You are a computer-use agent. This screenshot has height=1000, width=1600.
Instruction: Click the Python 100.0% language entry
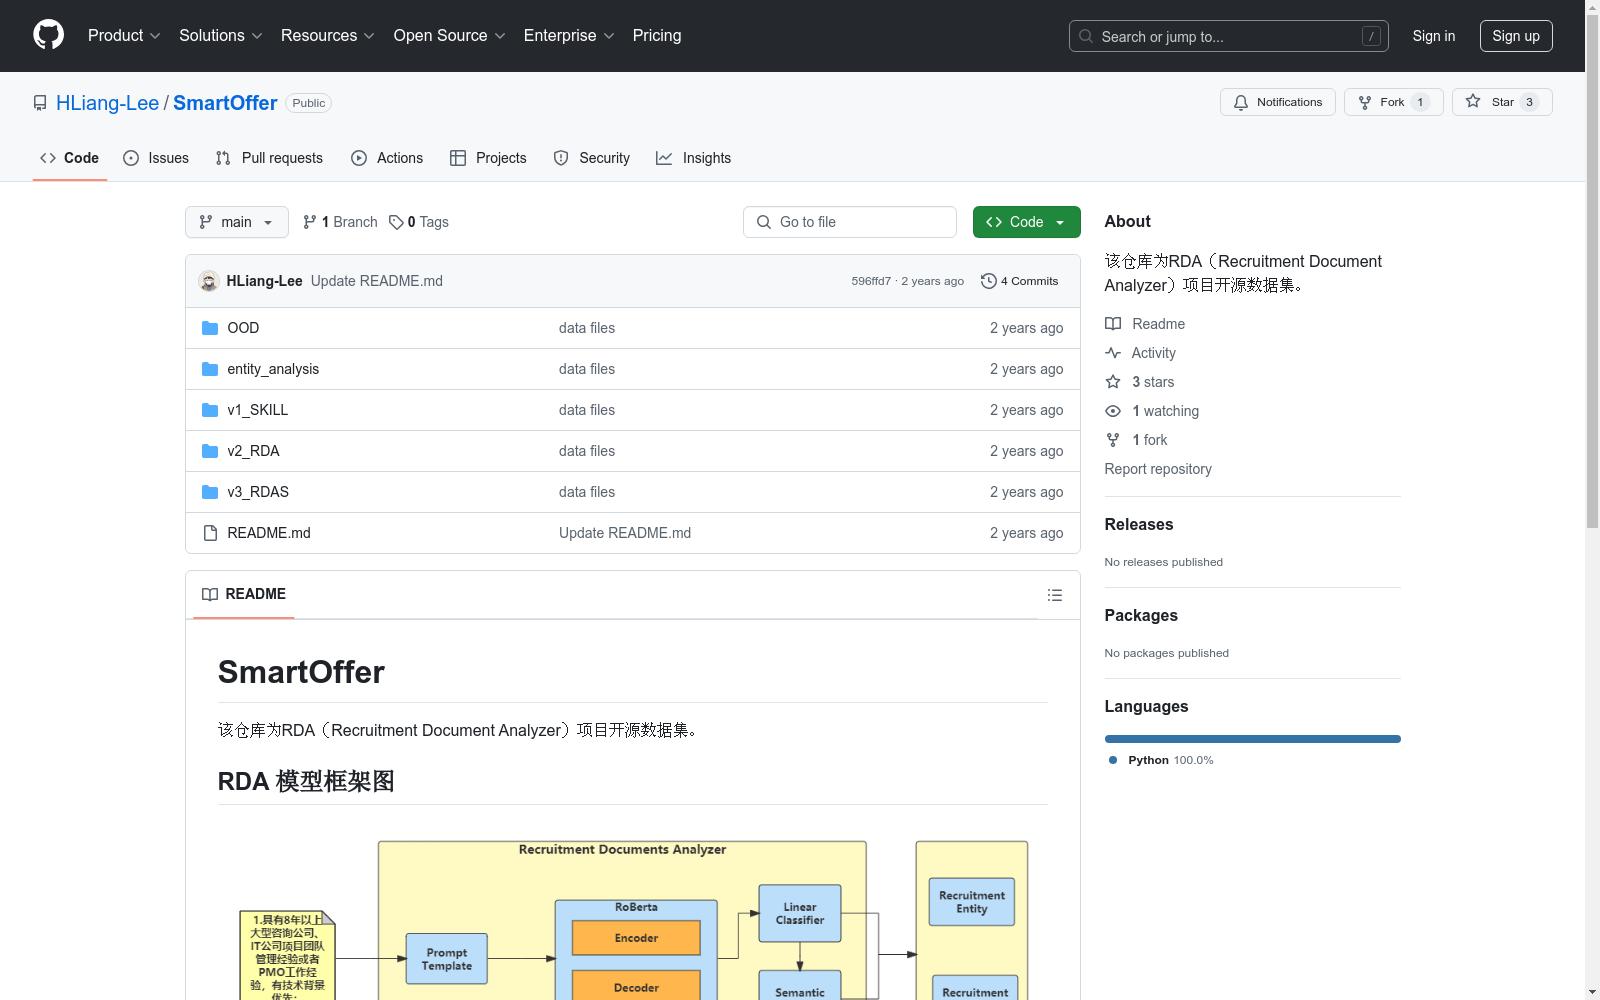1162,760
